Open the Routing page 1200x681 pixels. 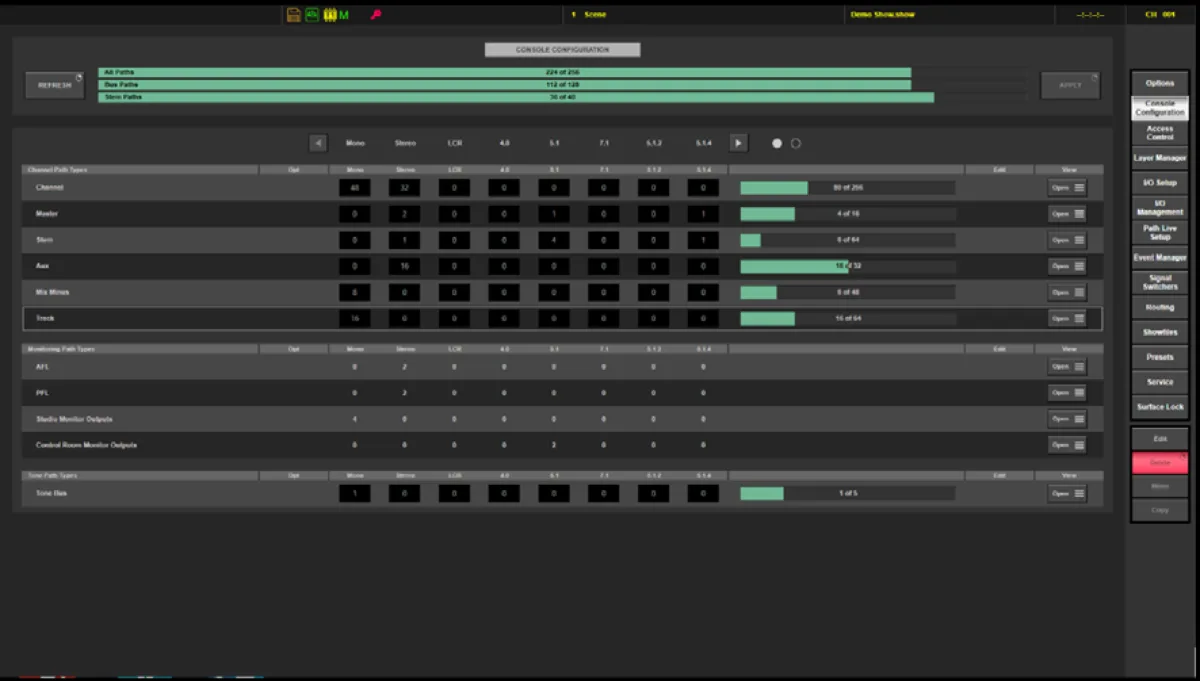tap(1160, 307)
